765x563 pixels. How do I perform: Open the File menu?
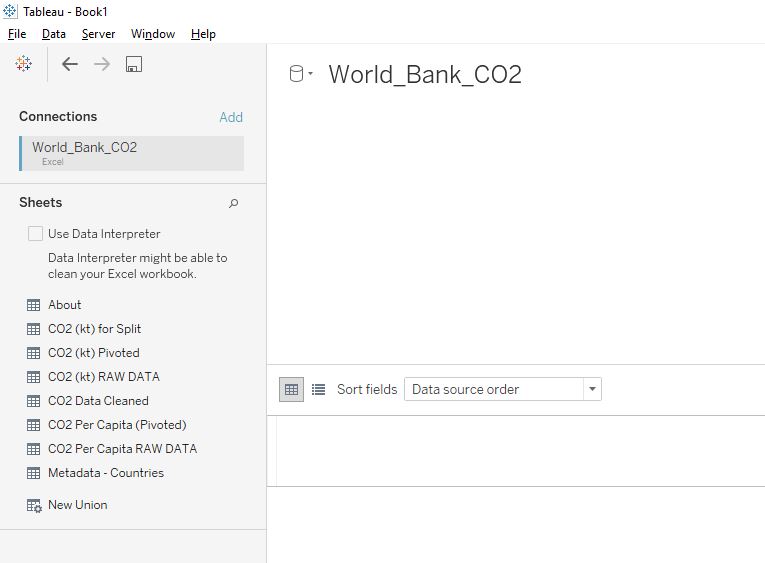tap(17, 34)
